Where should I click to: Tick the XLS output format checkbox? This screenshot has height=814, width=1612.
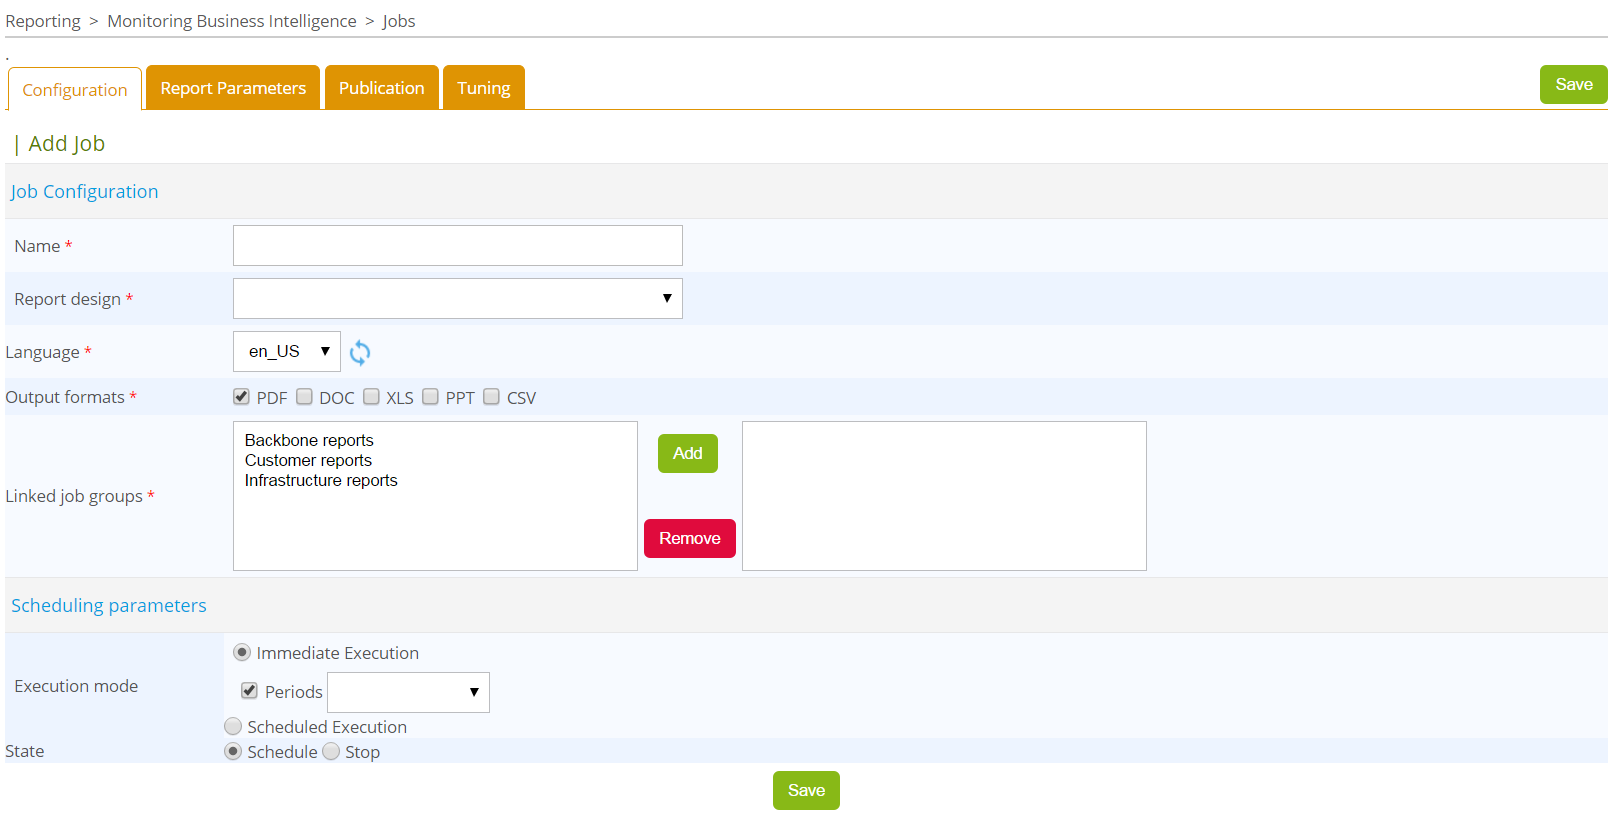(x=371, y=397)
